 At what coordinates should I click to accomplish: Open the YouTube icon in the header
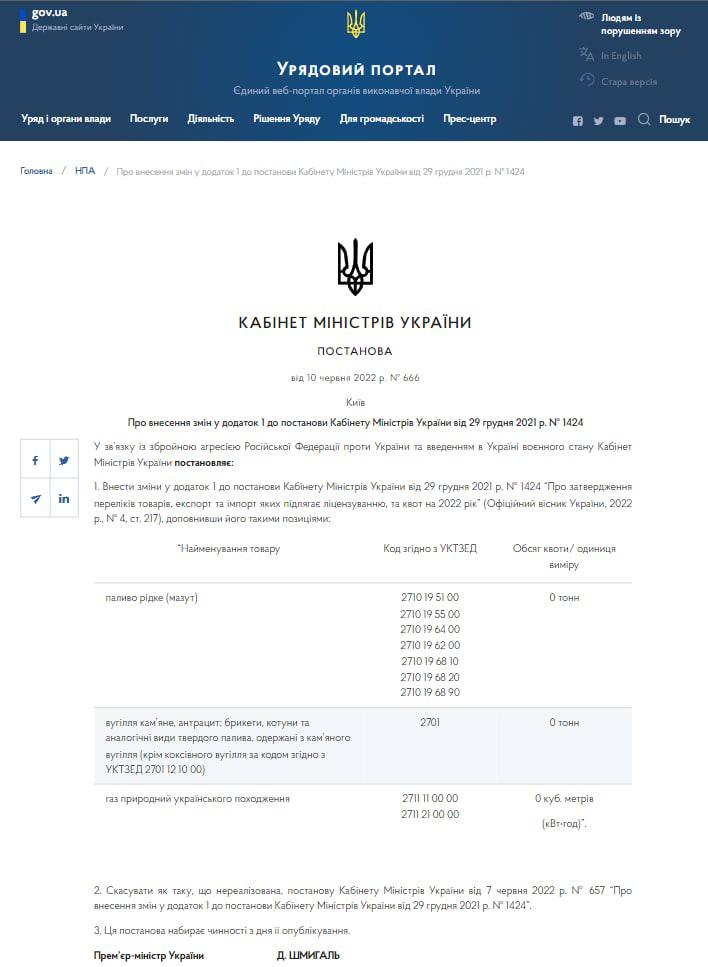pyautogui.click(x=620, y=121)
